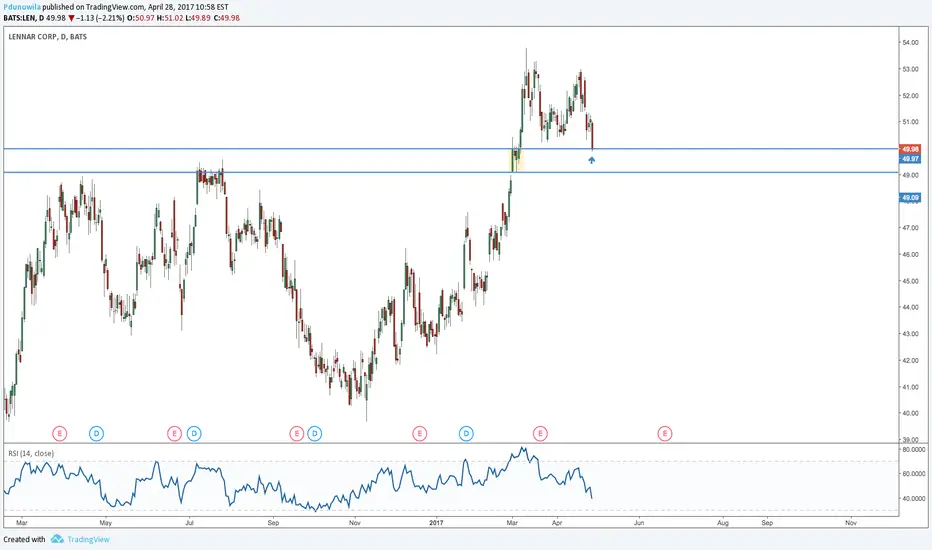Click the 43.00 price axis label
Viewport: 932px width, 550px height.
point(910,334)
